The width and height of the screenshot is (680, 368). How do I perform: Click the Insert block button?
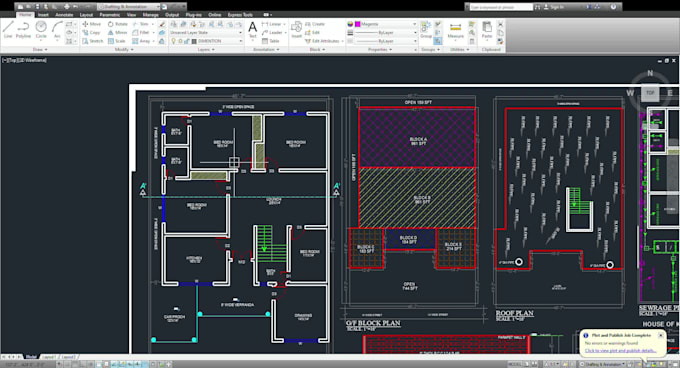coord(296,30)
